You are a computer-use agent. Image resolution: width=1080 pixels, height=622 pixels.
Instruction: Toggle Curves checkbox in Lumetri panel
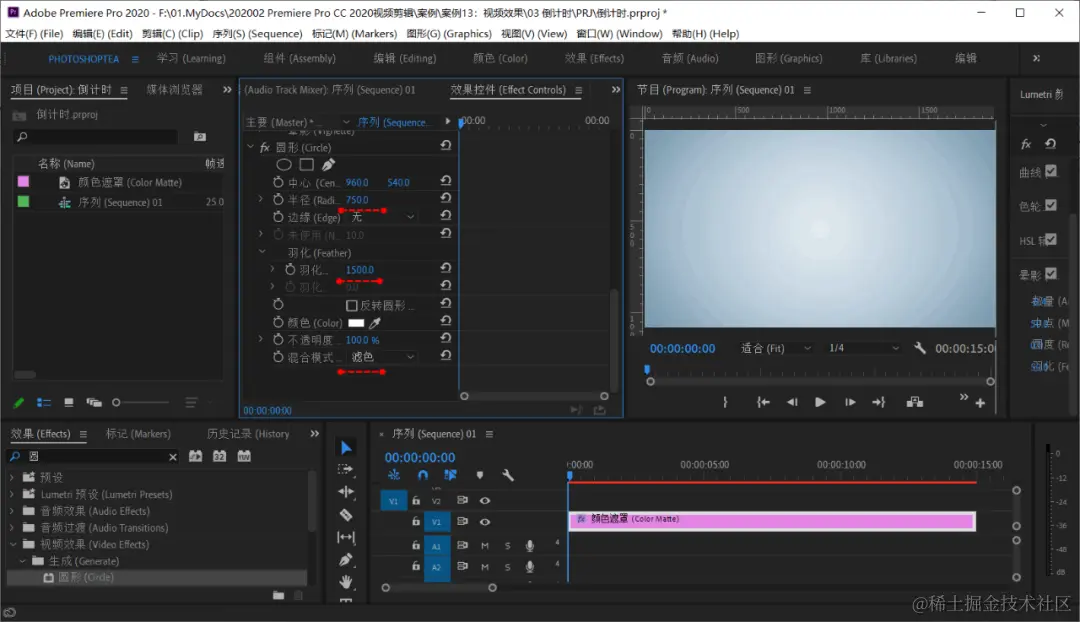1051,171
